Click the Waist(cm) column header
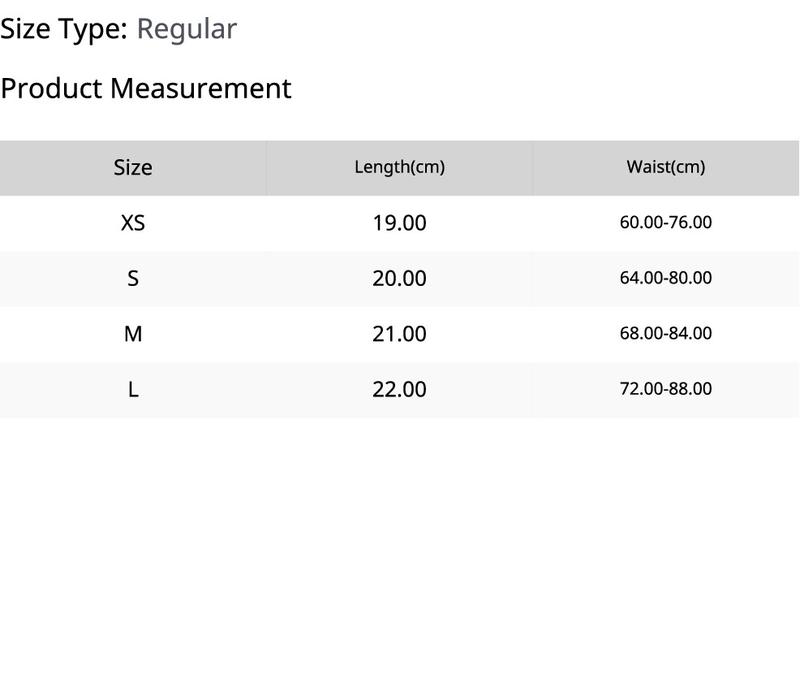The image size is (800, 688). coord(666,167)
